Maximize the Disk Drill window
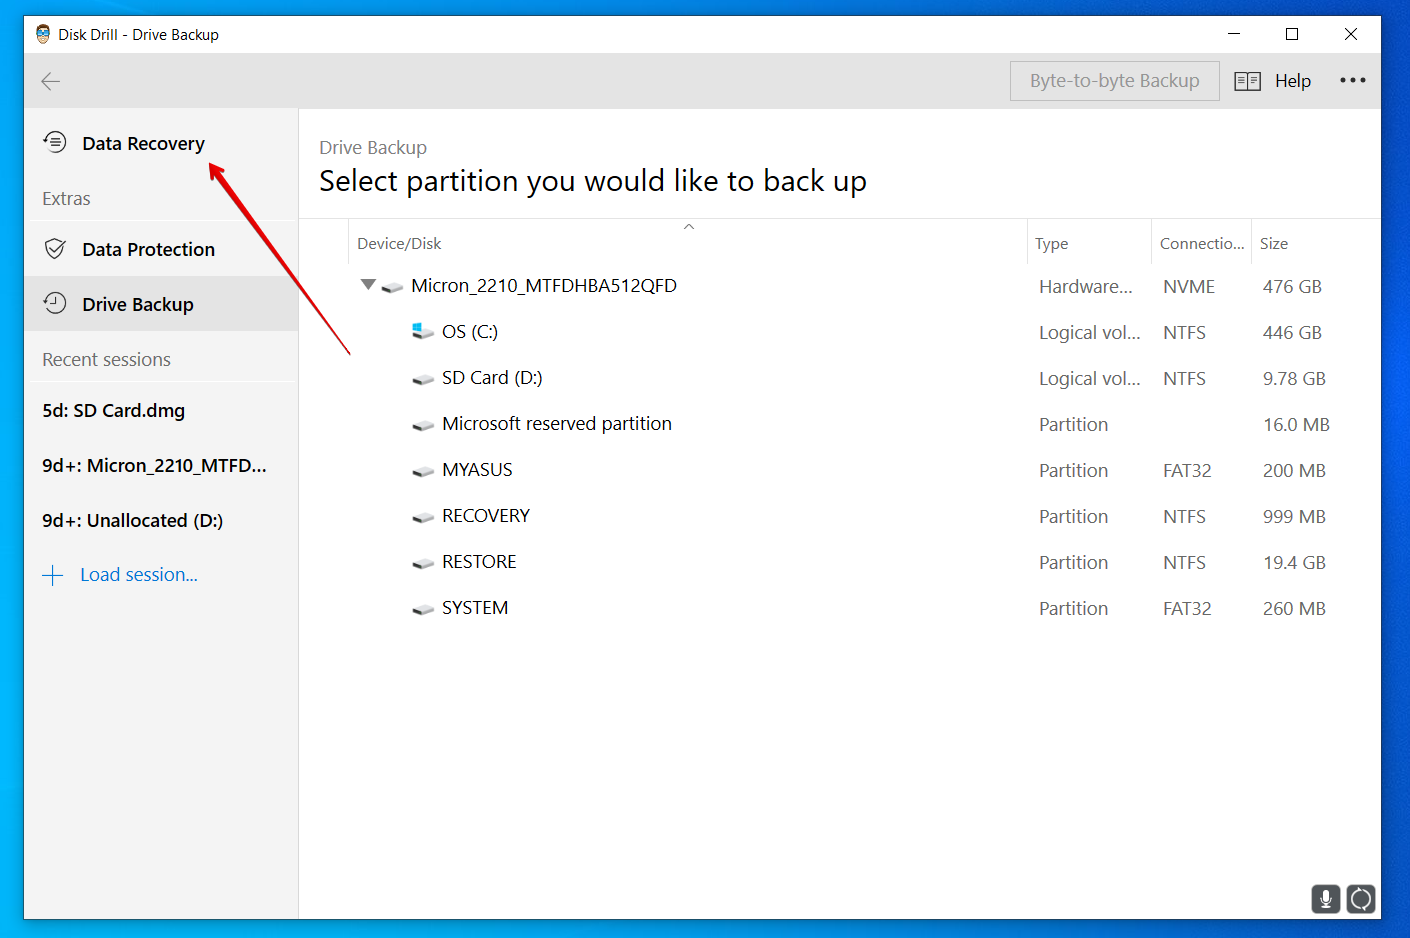 1292,34
